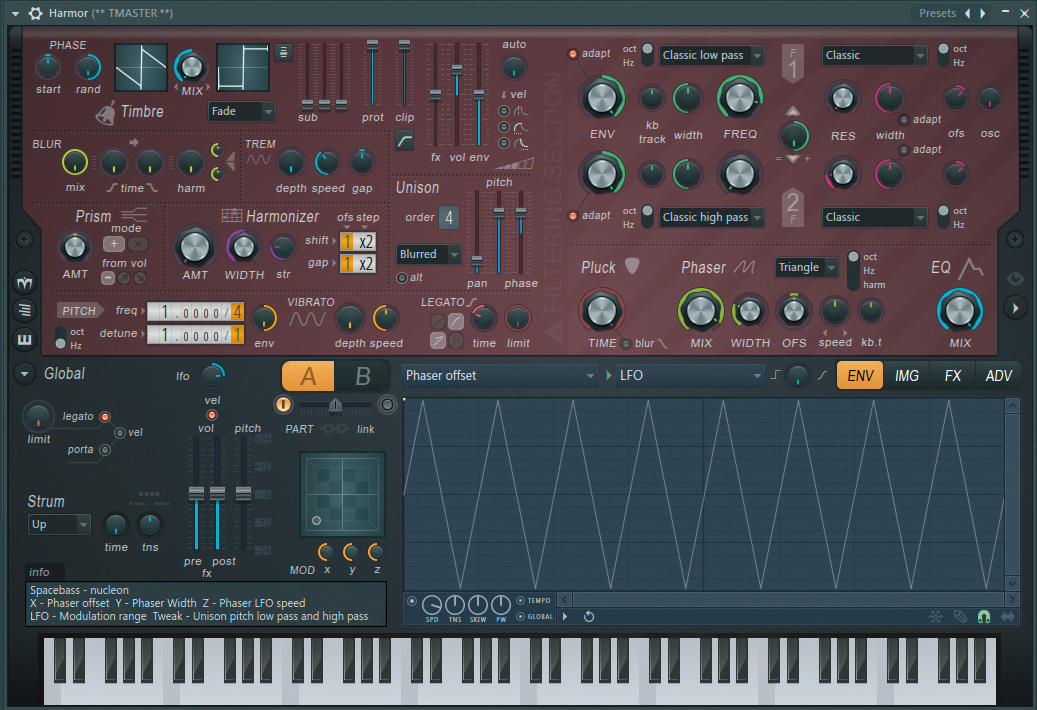Select the FX tab

[x=952, y=375]
